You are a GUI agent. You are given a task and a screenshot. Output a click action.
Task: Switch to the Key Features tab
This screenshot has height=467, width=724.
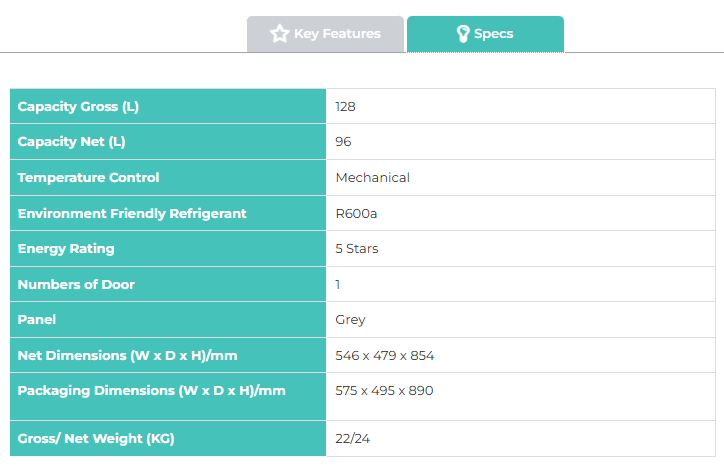326,34
